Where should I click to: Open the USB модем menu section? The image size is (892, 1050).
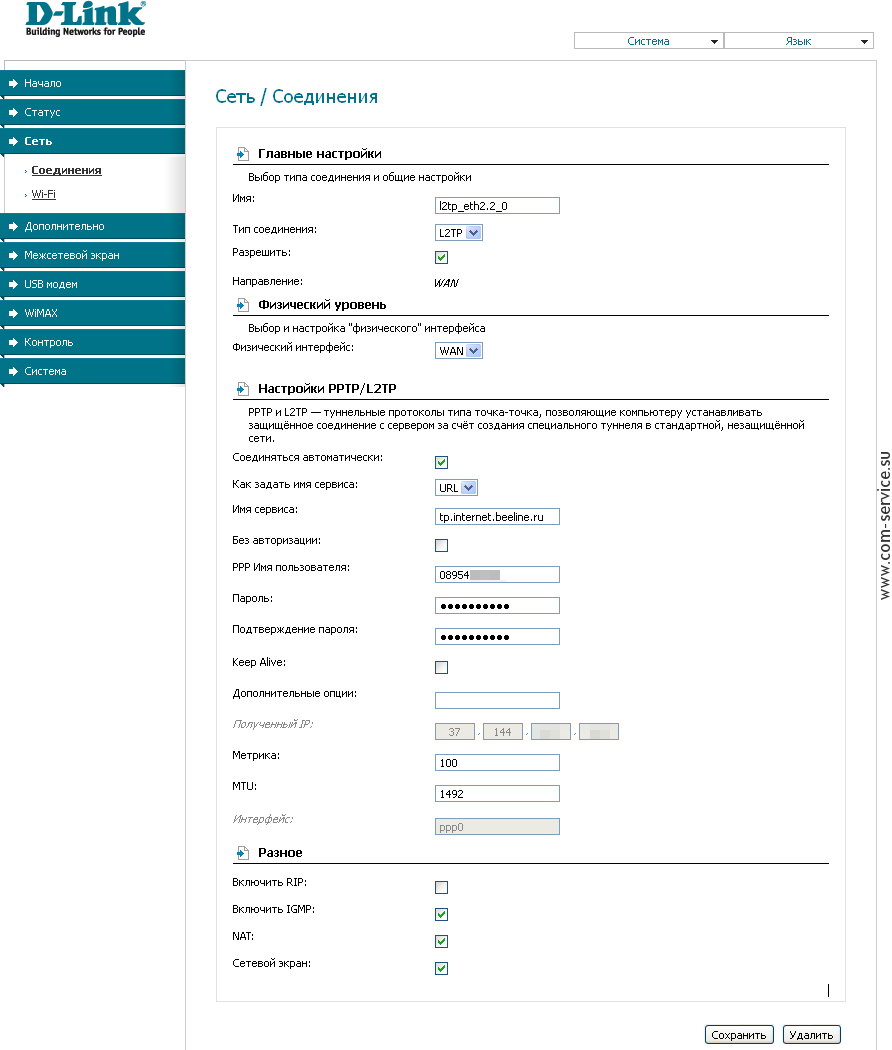pos(94,284)
